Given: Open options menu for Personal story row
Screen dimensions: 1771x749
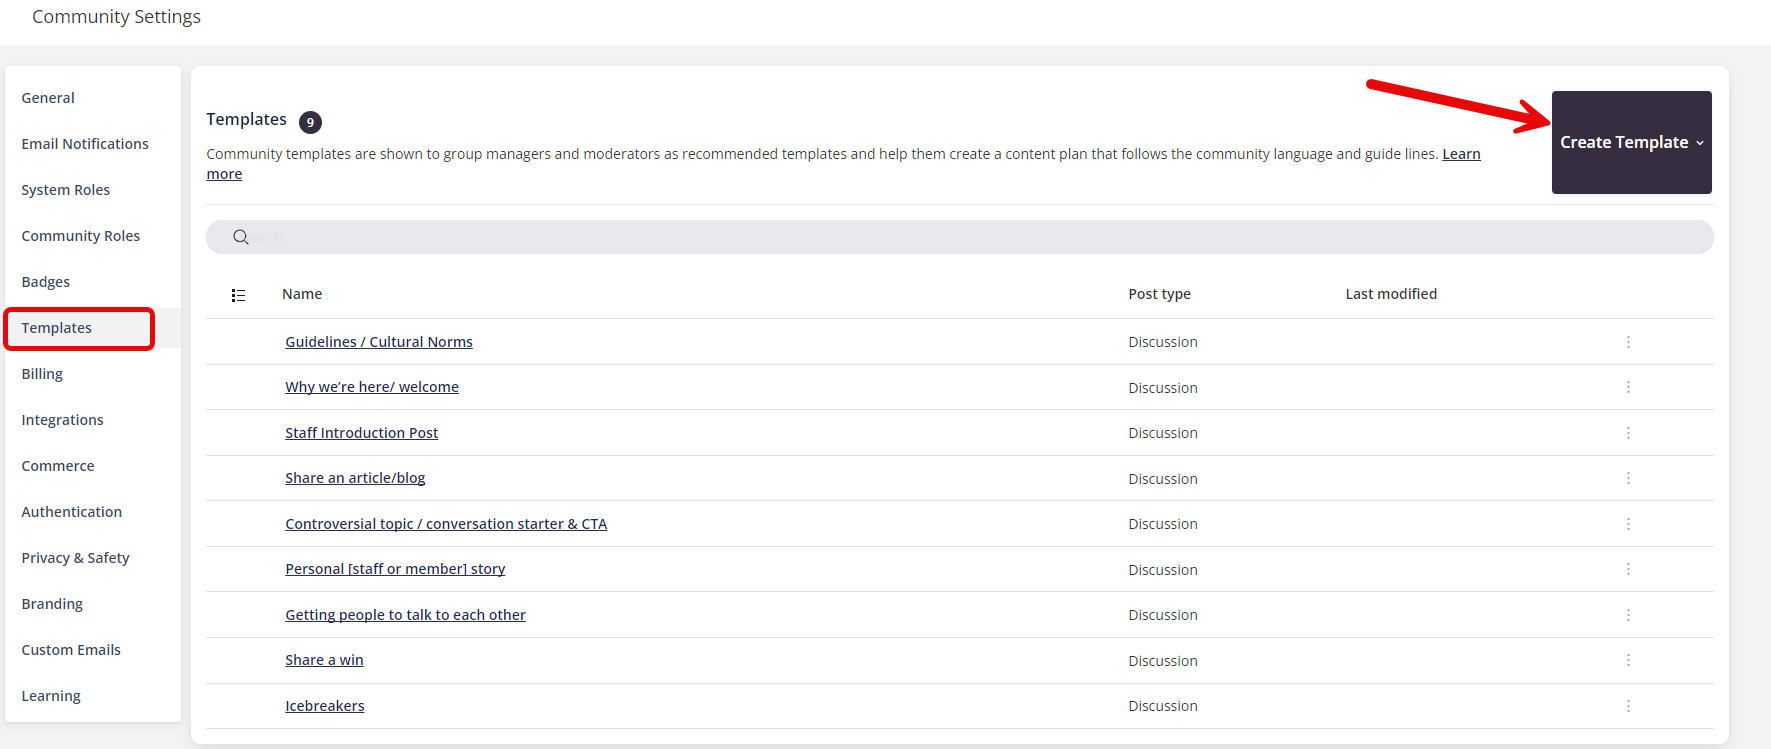Looking at the screenshot, I should [1628, 569].
